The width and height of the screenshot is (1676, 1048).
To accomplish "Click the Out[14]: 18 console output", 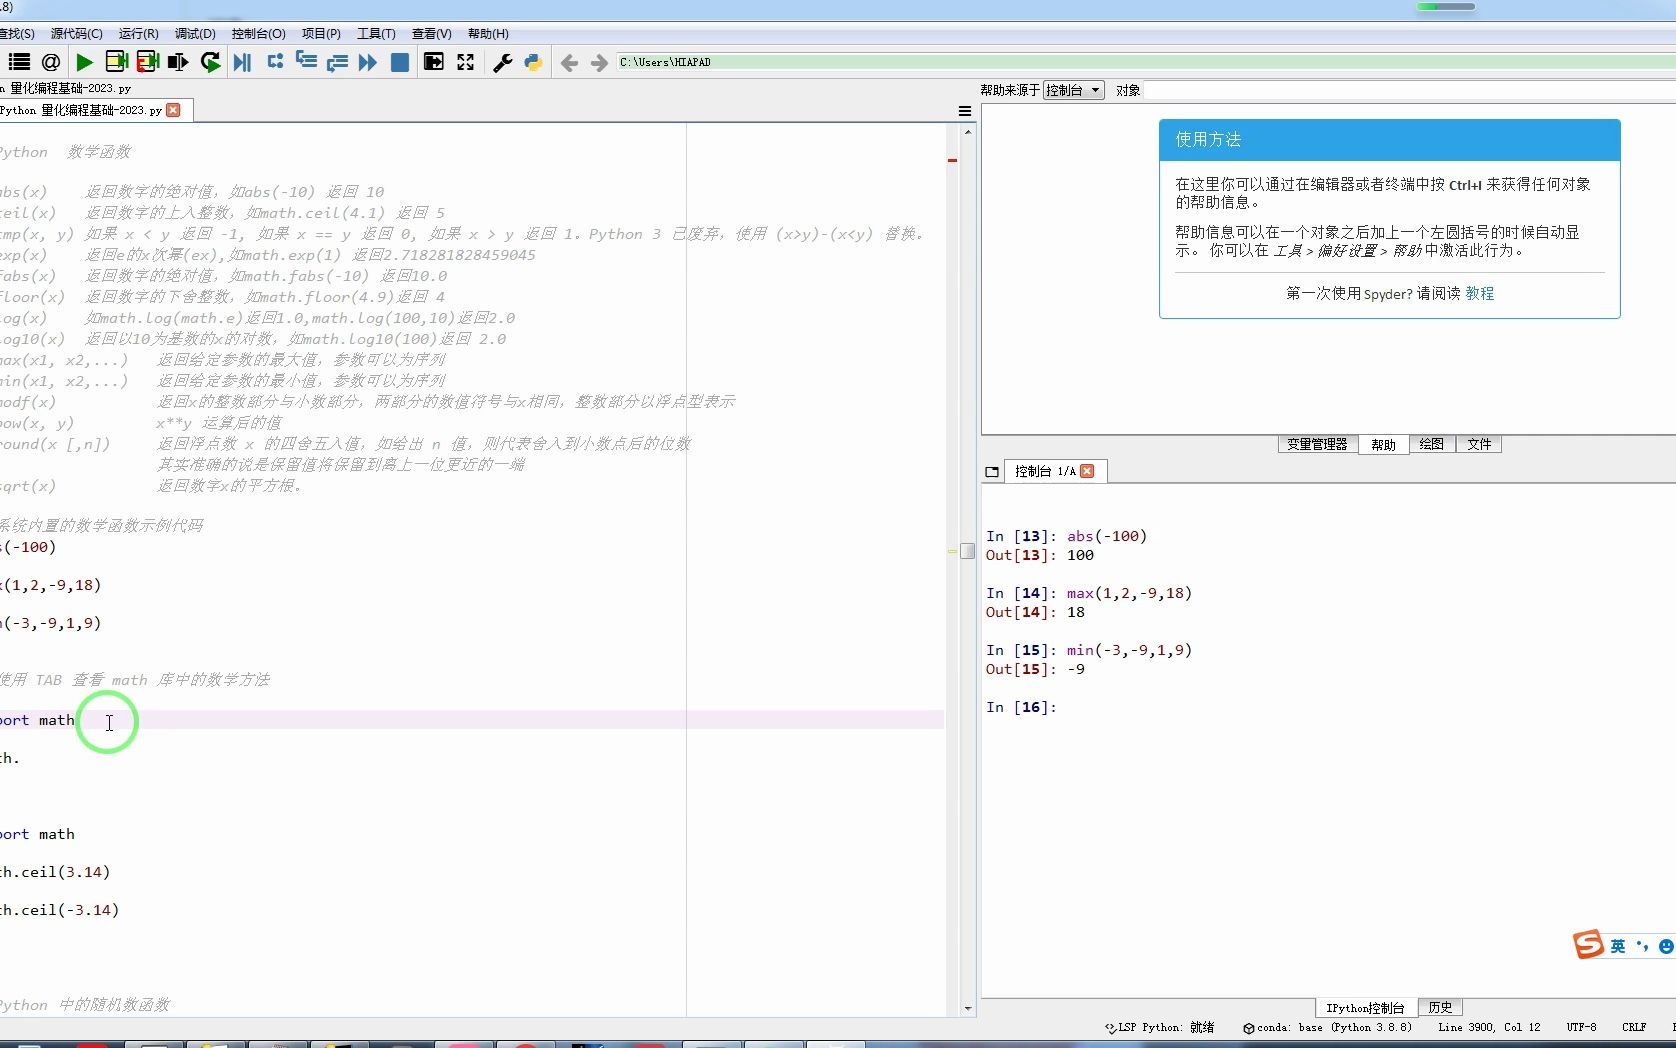I will pos(1035,612).
